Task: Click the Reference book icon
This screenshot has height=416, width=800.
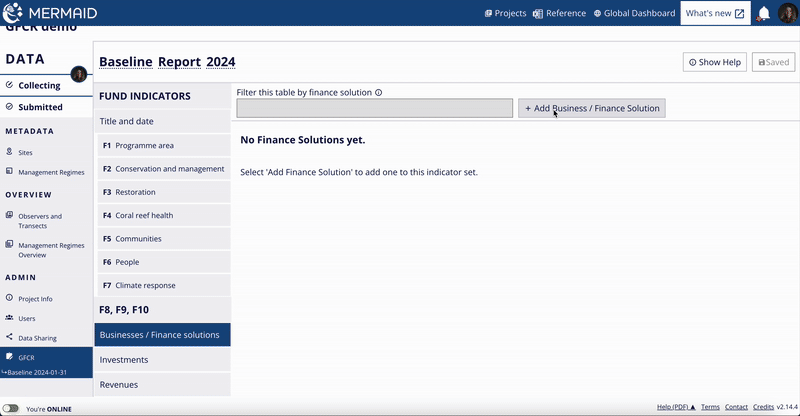Action: pyautogui.click(x=538, y=14)
